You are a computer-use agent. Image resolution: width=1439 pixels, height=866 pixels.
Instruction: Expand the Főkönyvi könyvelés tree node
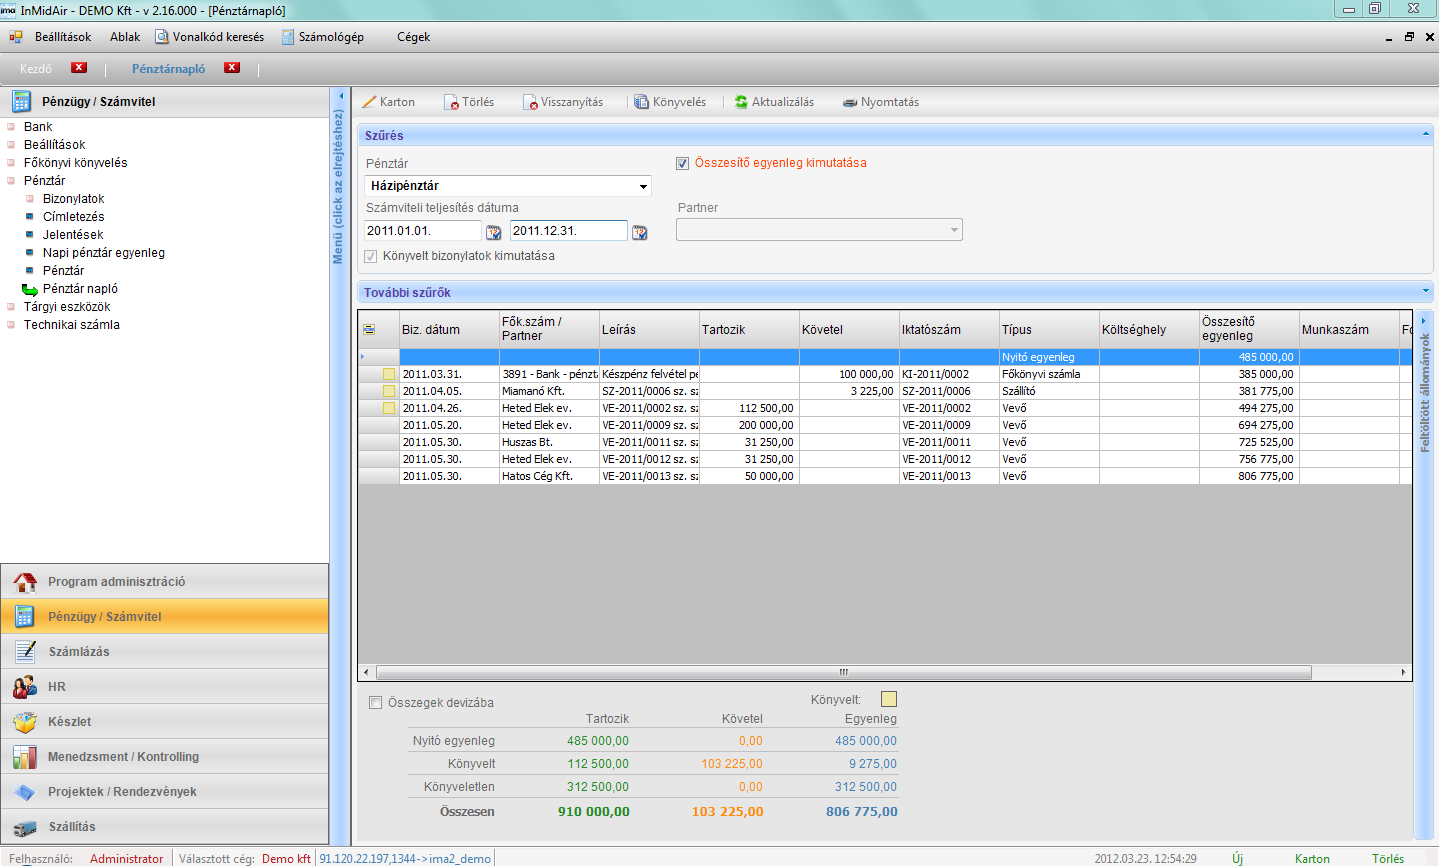tap(11, 163)
